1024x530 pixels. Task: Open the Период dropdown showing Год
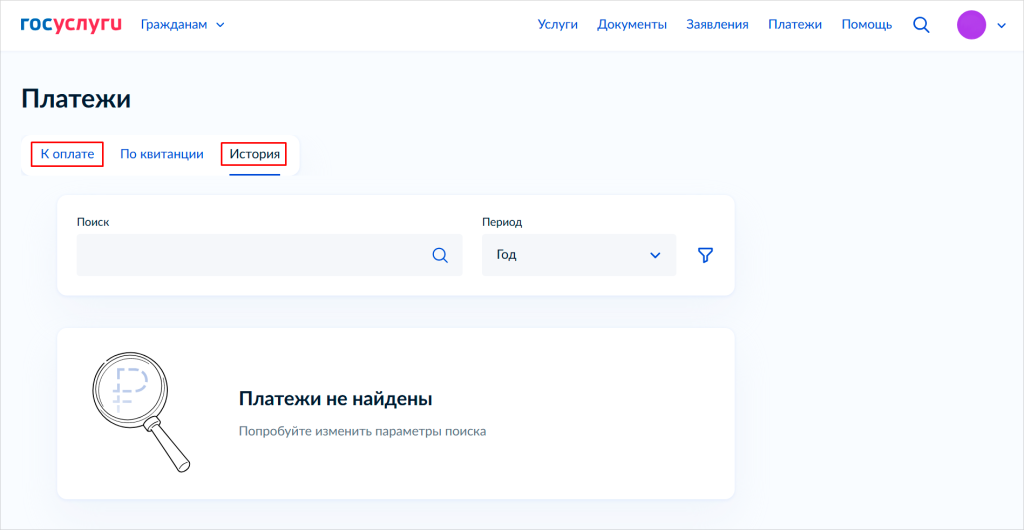pos(578,255)
